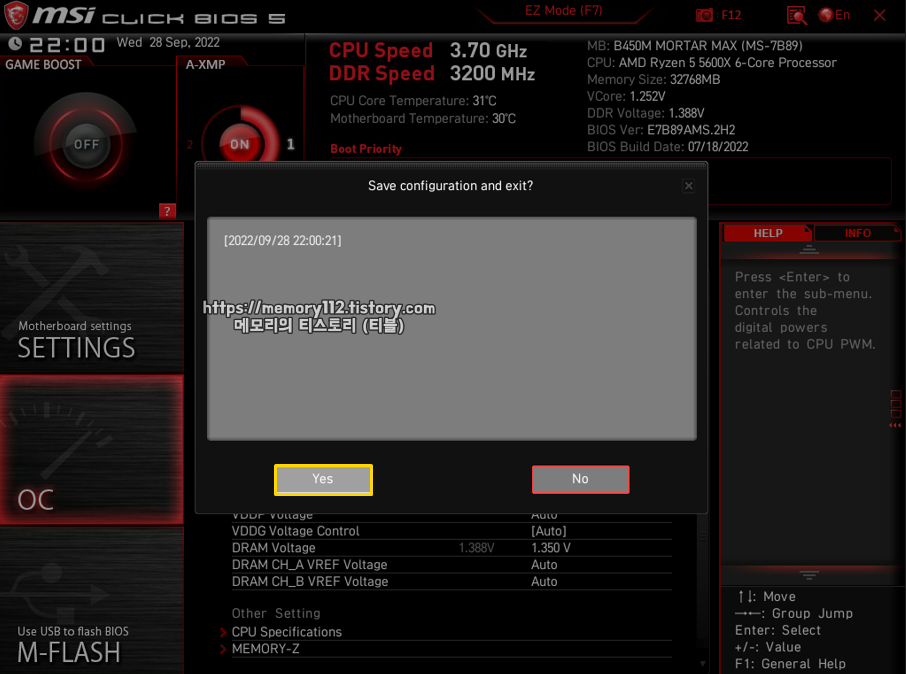Open the OC menu panel

click(x=92, y=450)
